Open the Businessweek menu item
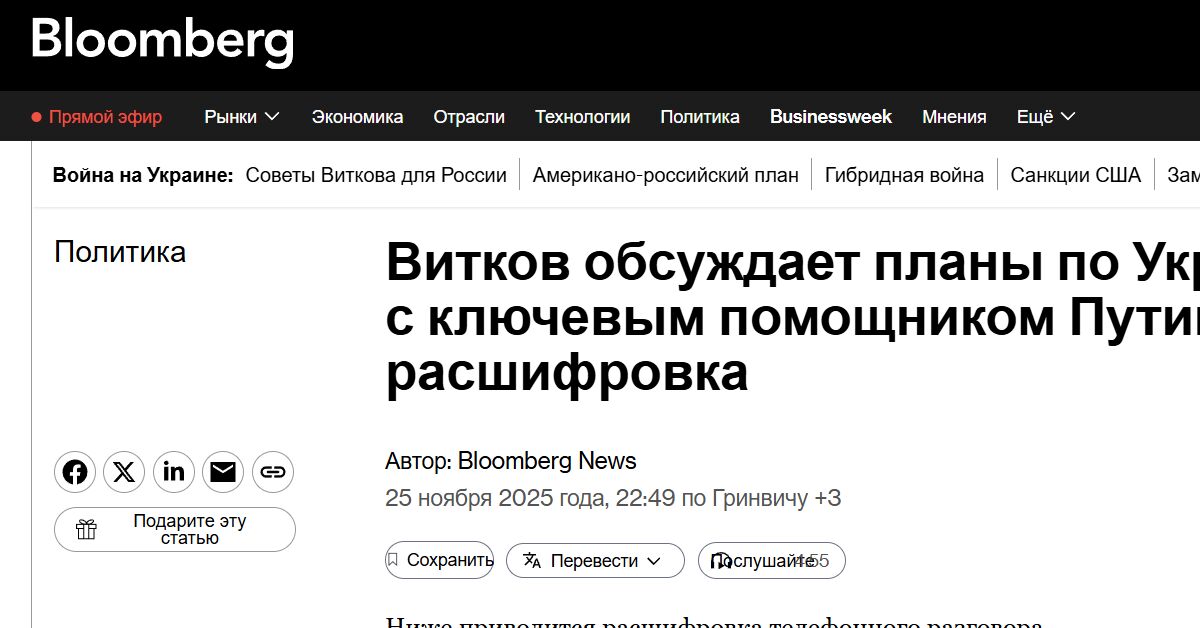This screenshot has height=628, width=1200. [x=831, y=116]
